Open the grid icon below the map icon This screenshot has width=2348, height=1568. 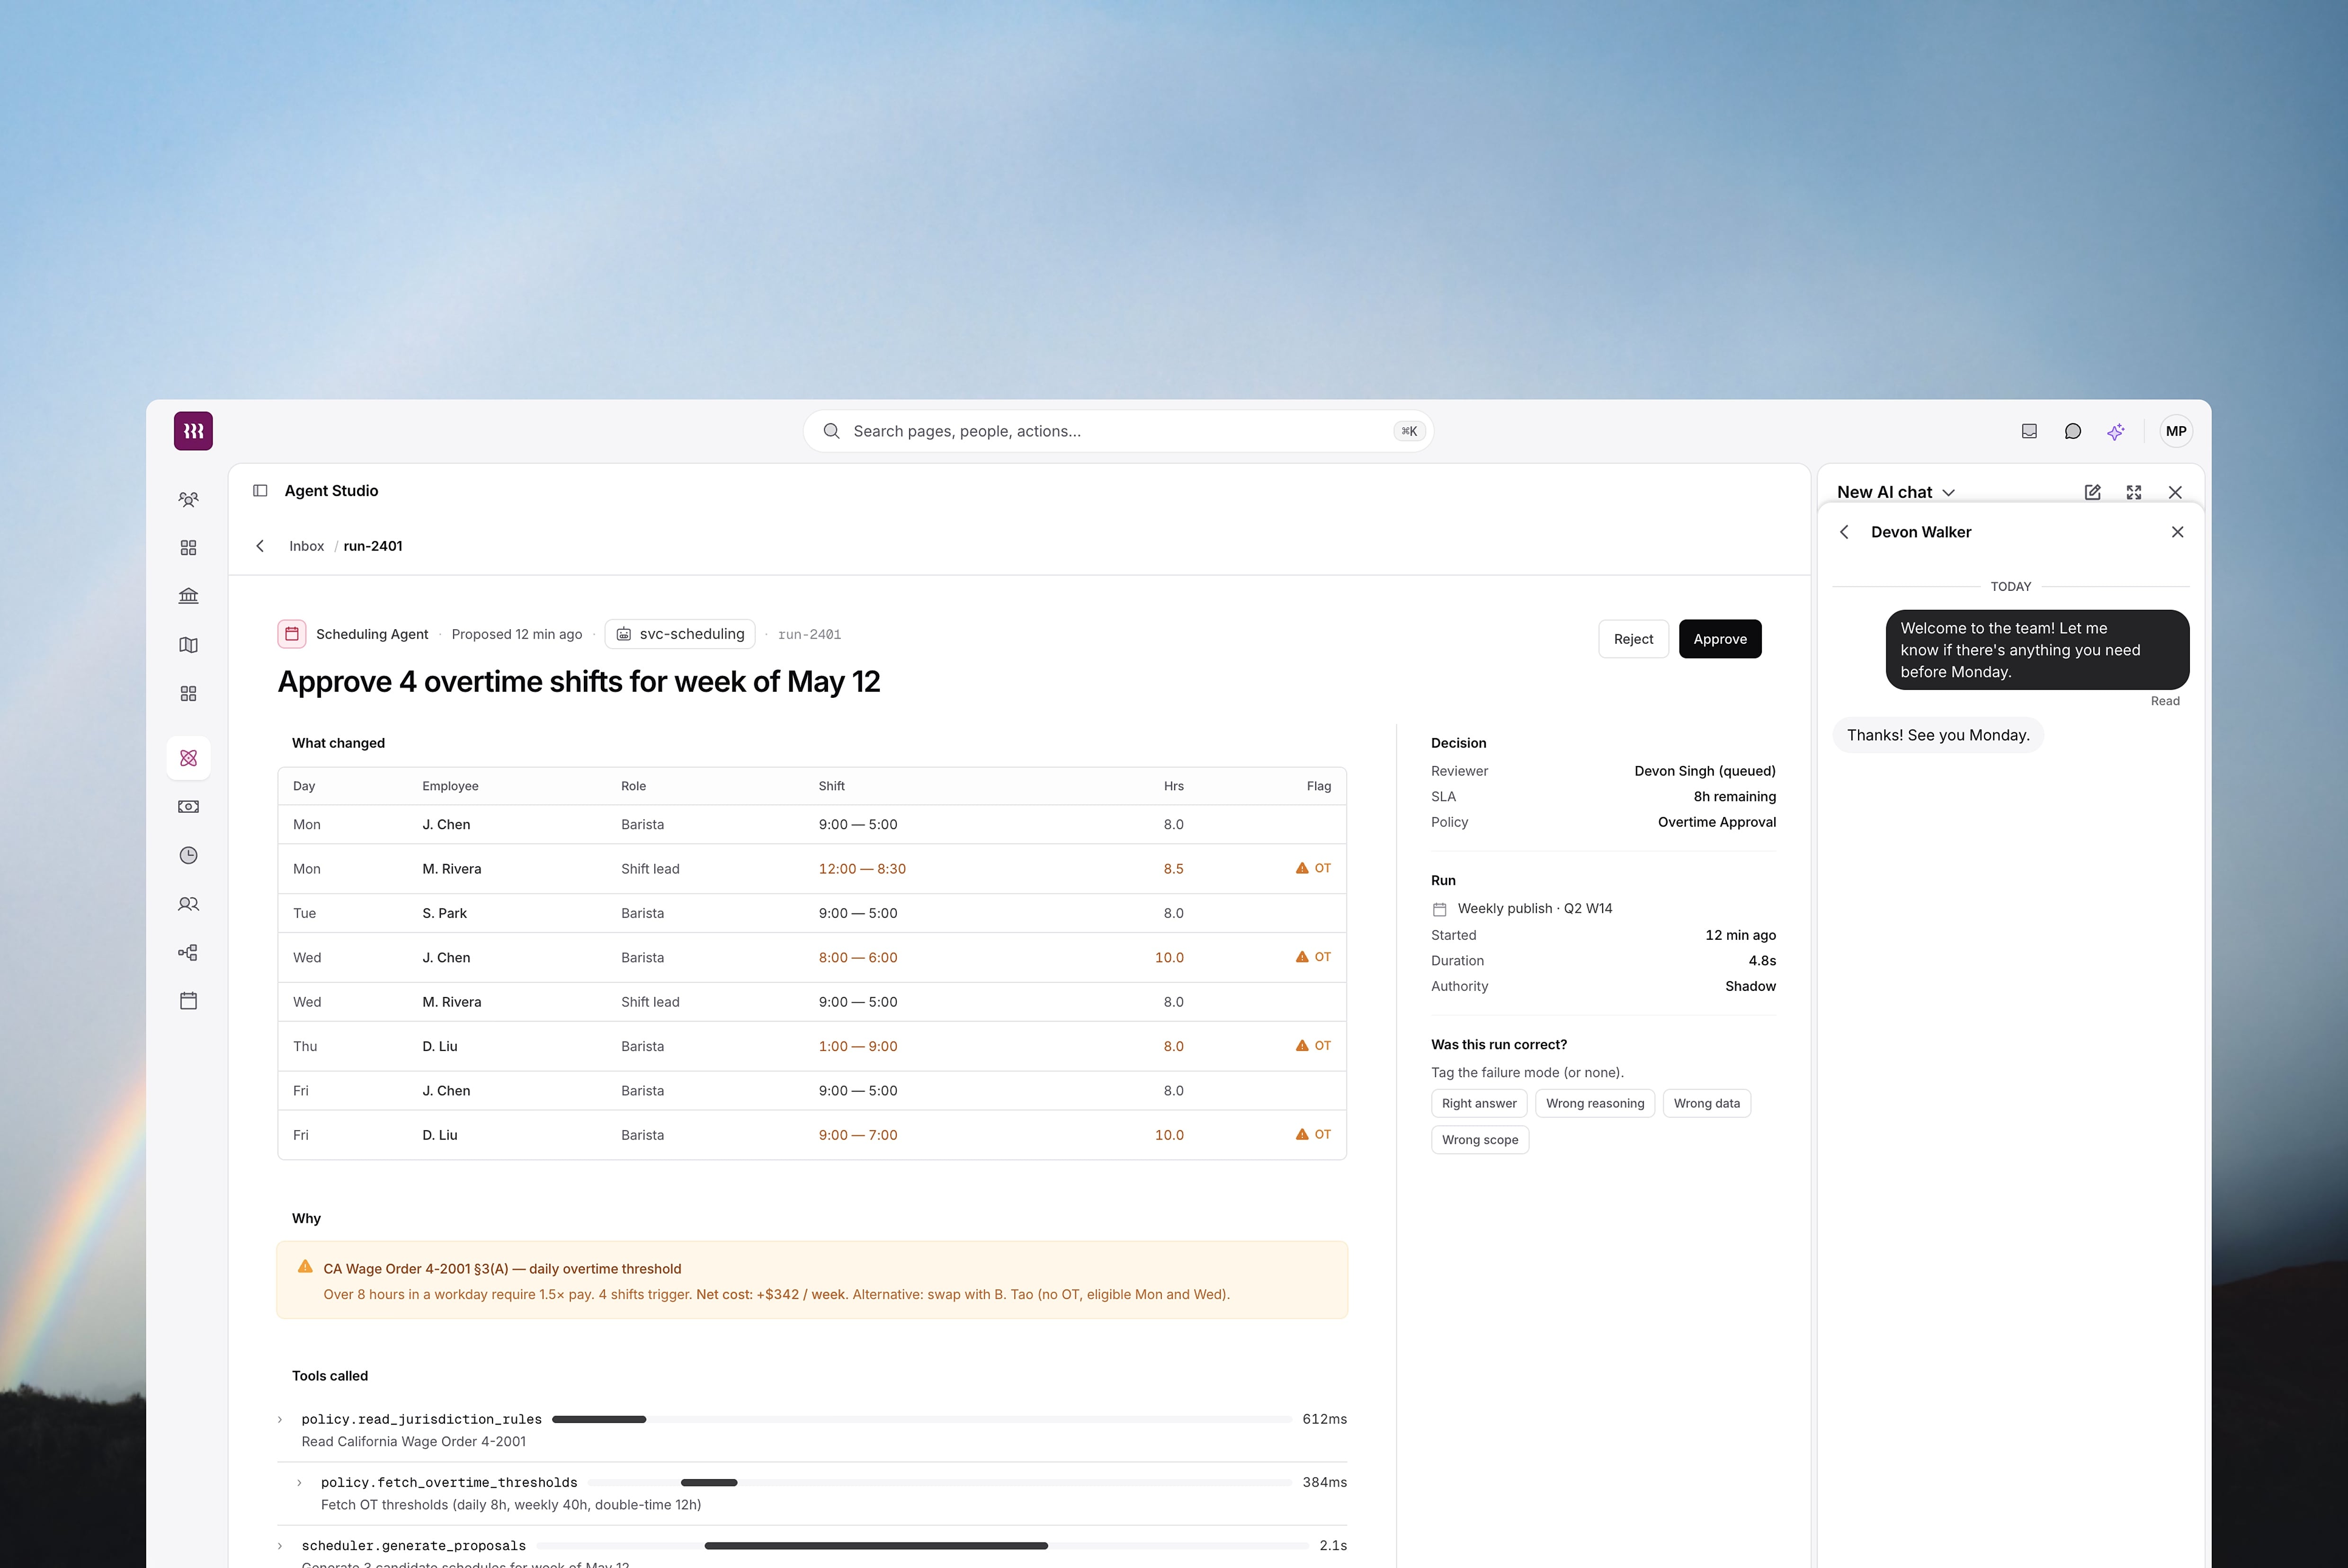[188, 694]
